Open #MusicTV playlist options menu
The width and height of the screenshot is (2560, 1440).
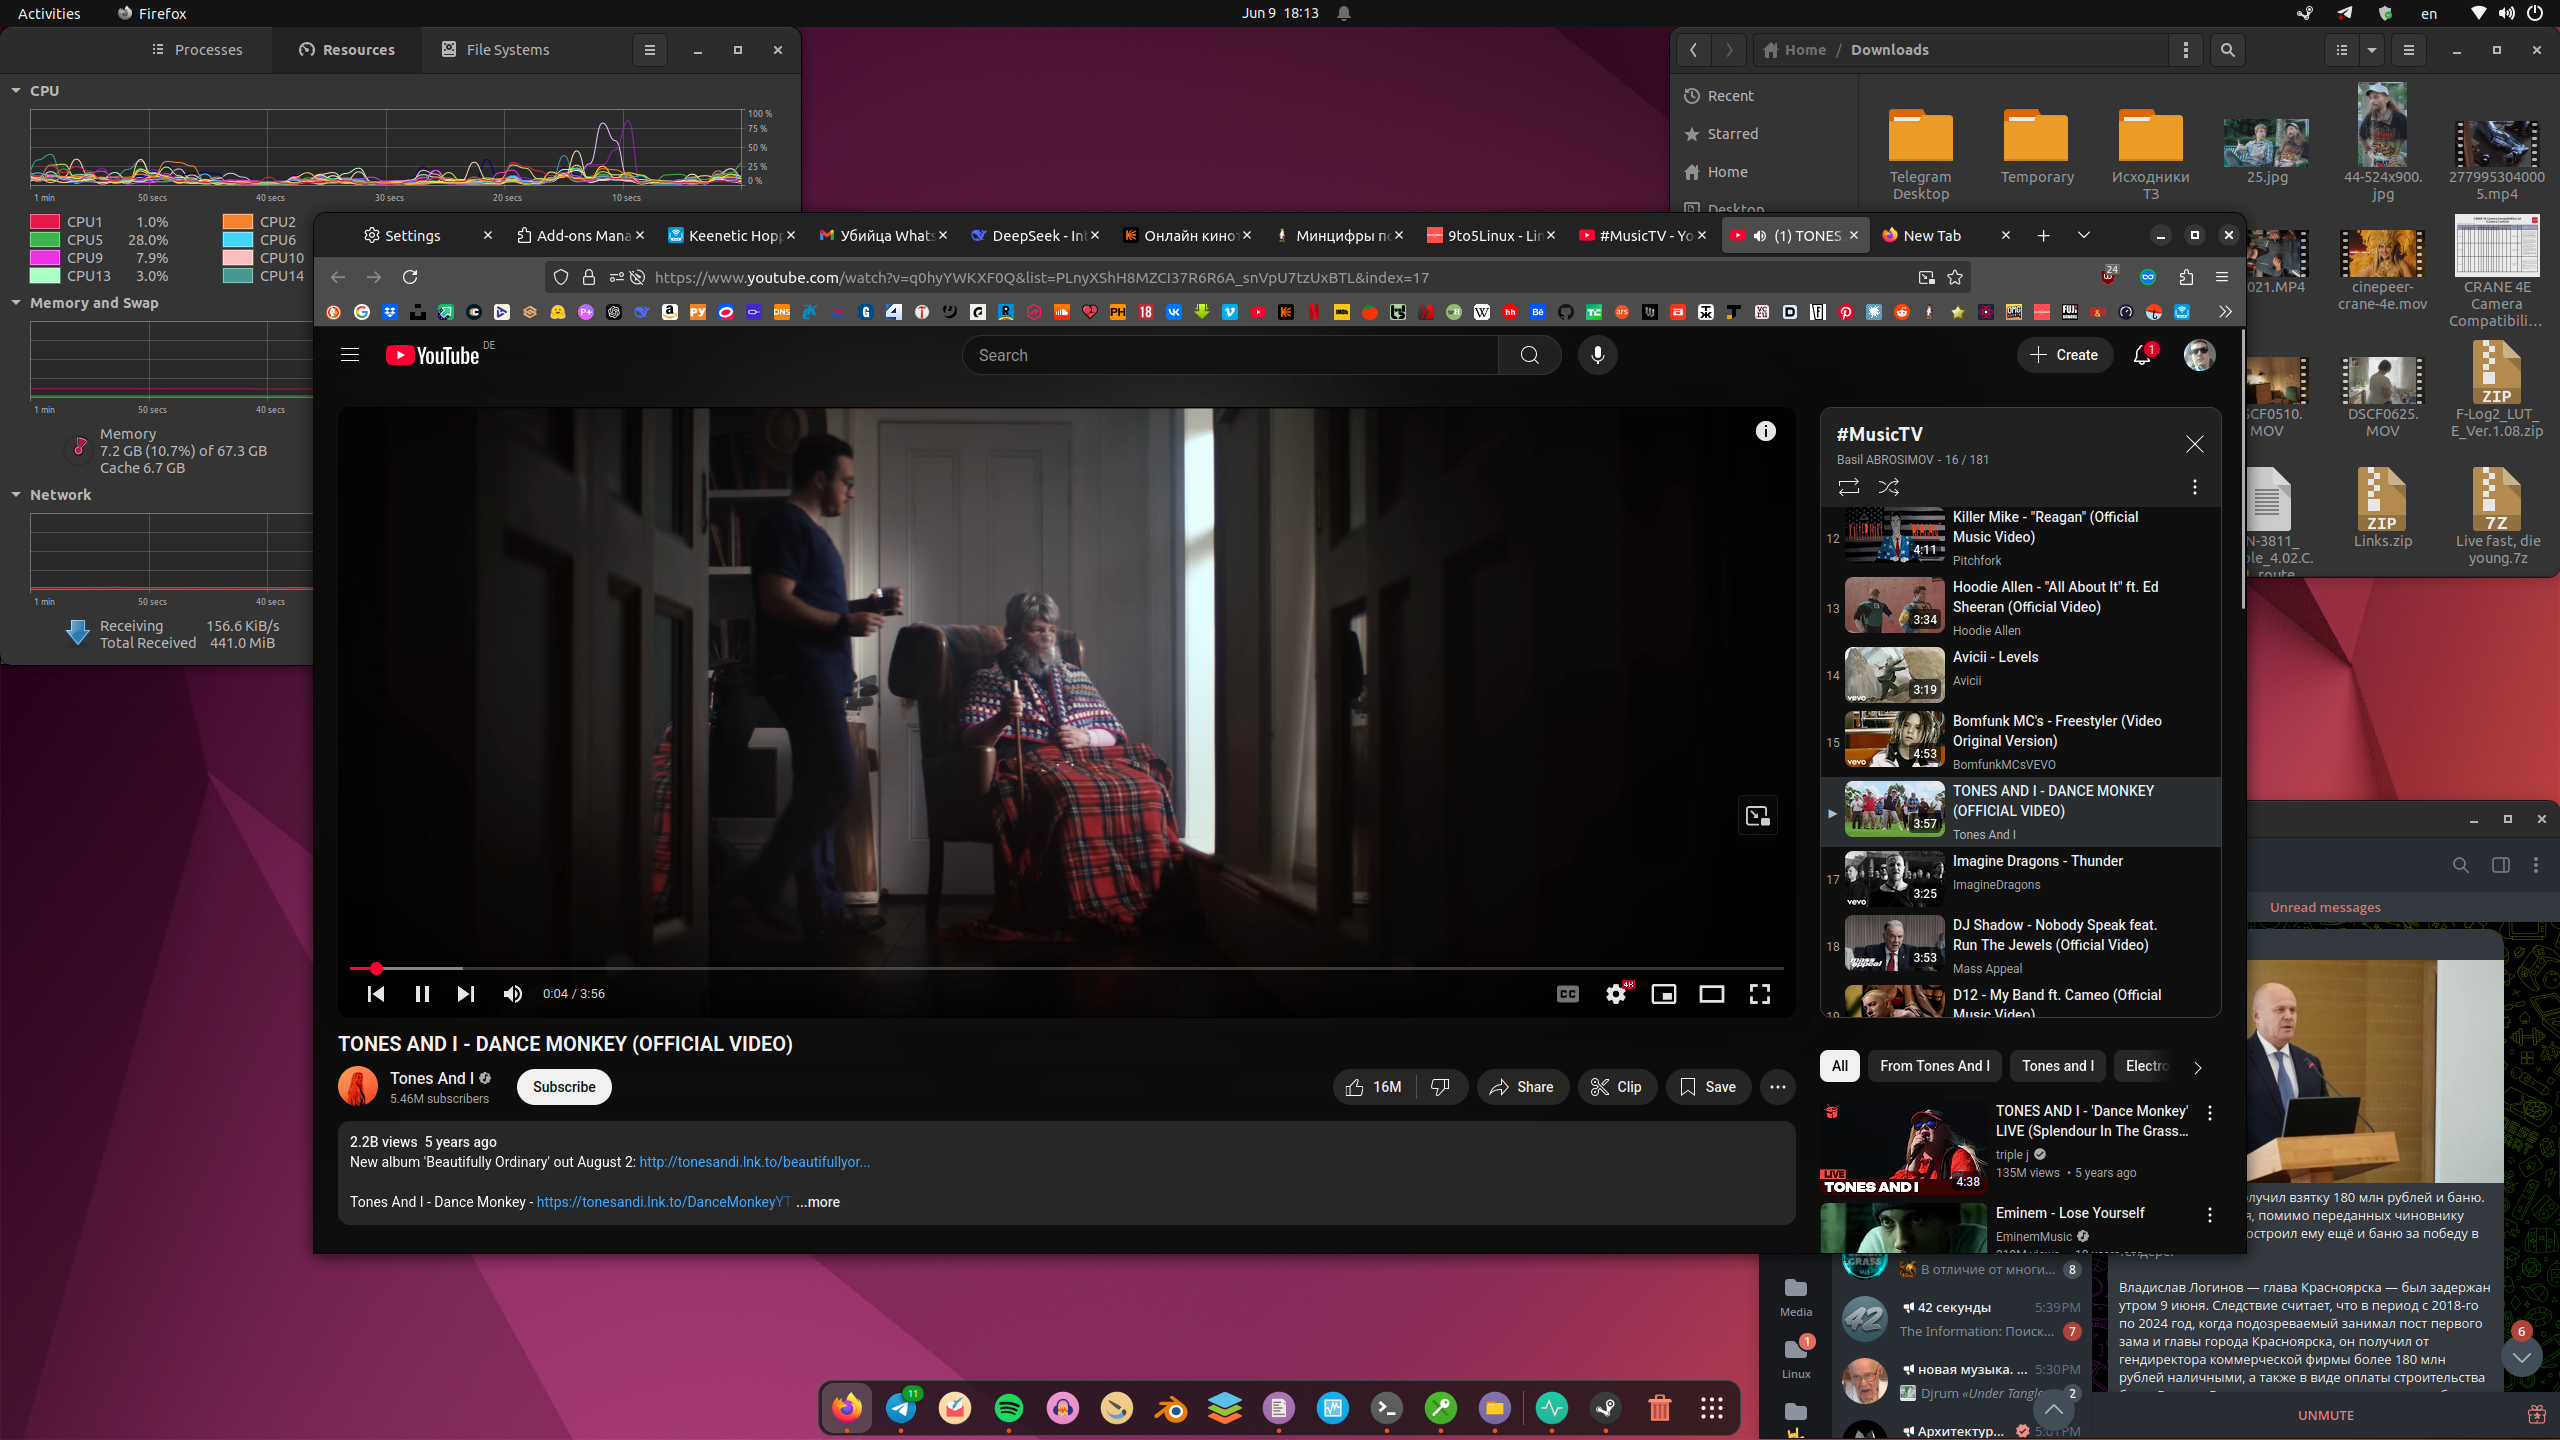tap(2195, 487)
